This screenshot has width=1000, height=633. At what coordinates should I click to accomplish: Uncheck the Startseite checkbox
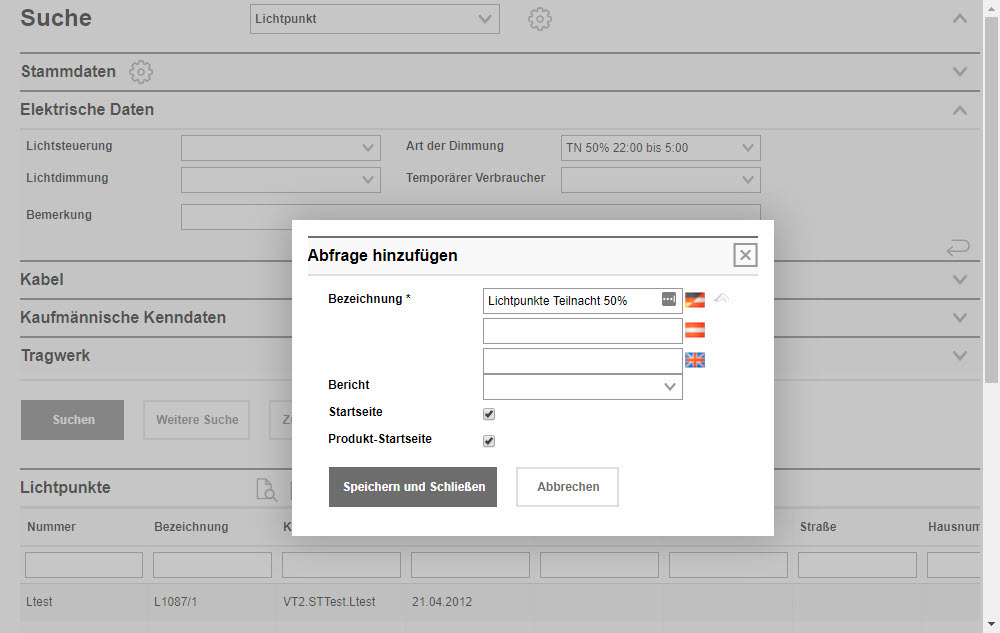point(489,414)
